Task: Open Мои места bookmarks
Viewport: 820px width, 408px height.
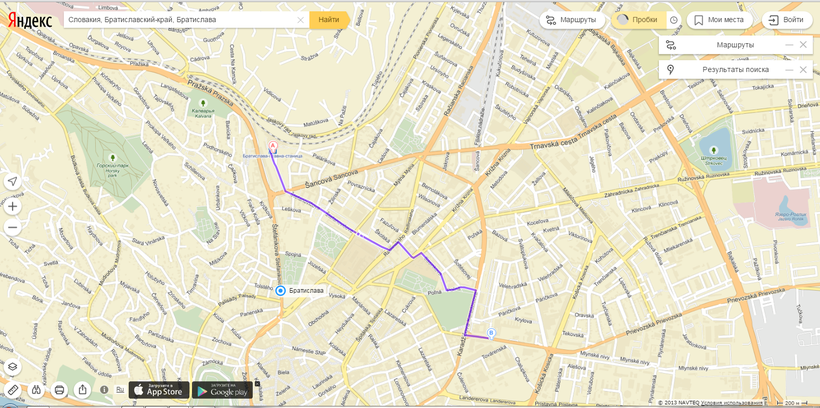Action: pyautogui.click(x=720, y=20)
